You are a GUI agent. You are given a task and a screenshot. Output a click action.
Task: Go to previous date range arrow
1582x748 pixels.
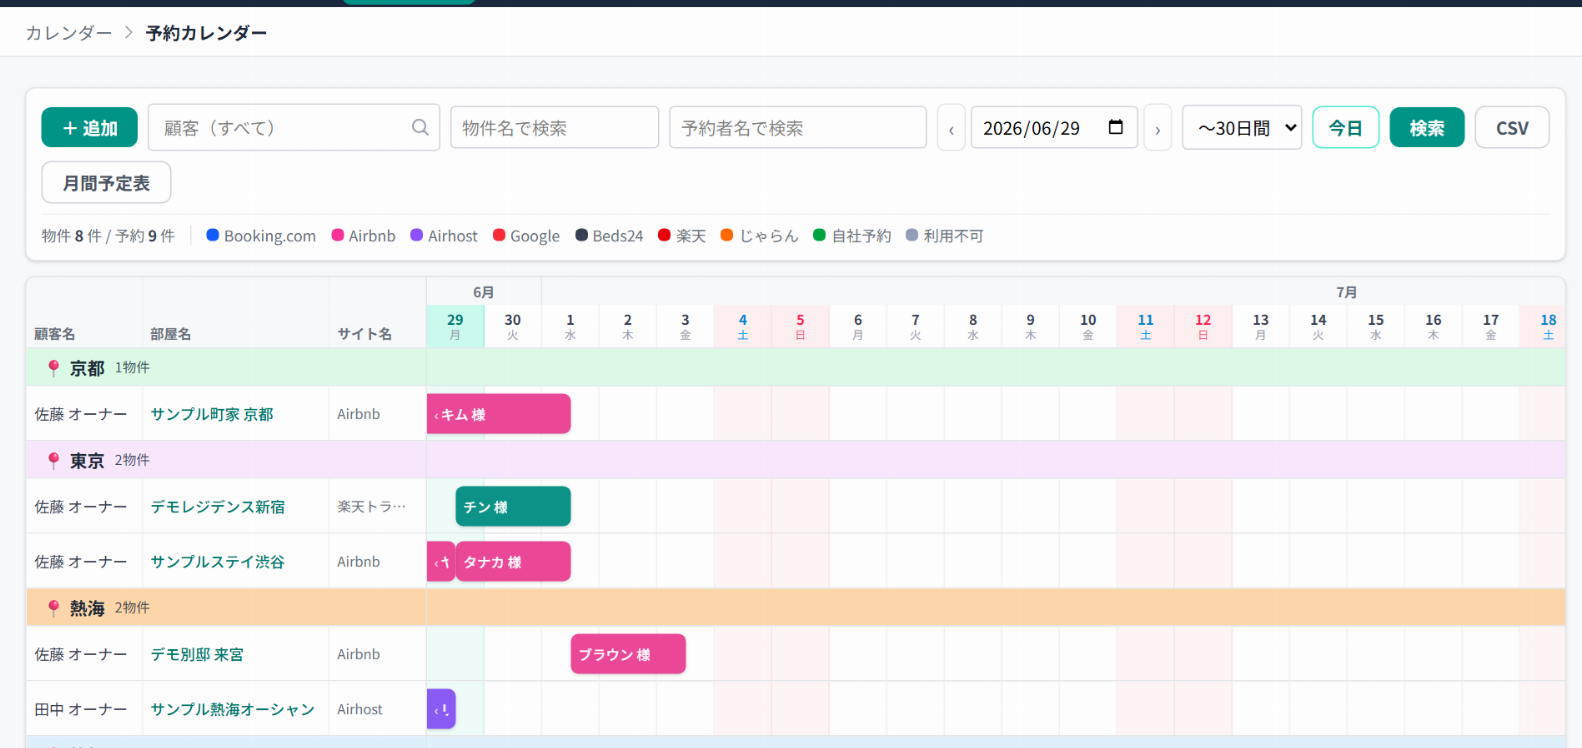coord(951,128)
